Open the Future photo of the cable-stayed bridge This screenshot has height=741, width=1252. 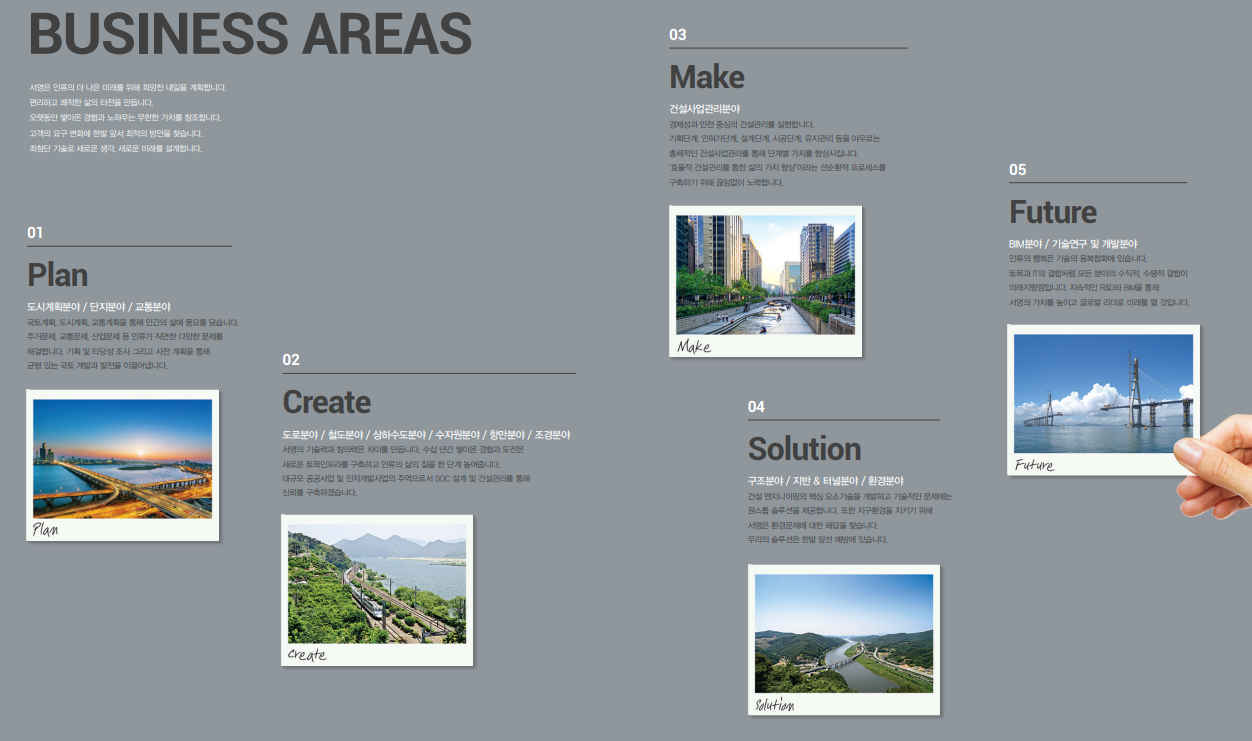tap(1103, 393)
